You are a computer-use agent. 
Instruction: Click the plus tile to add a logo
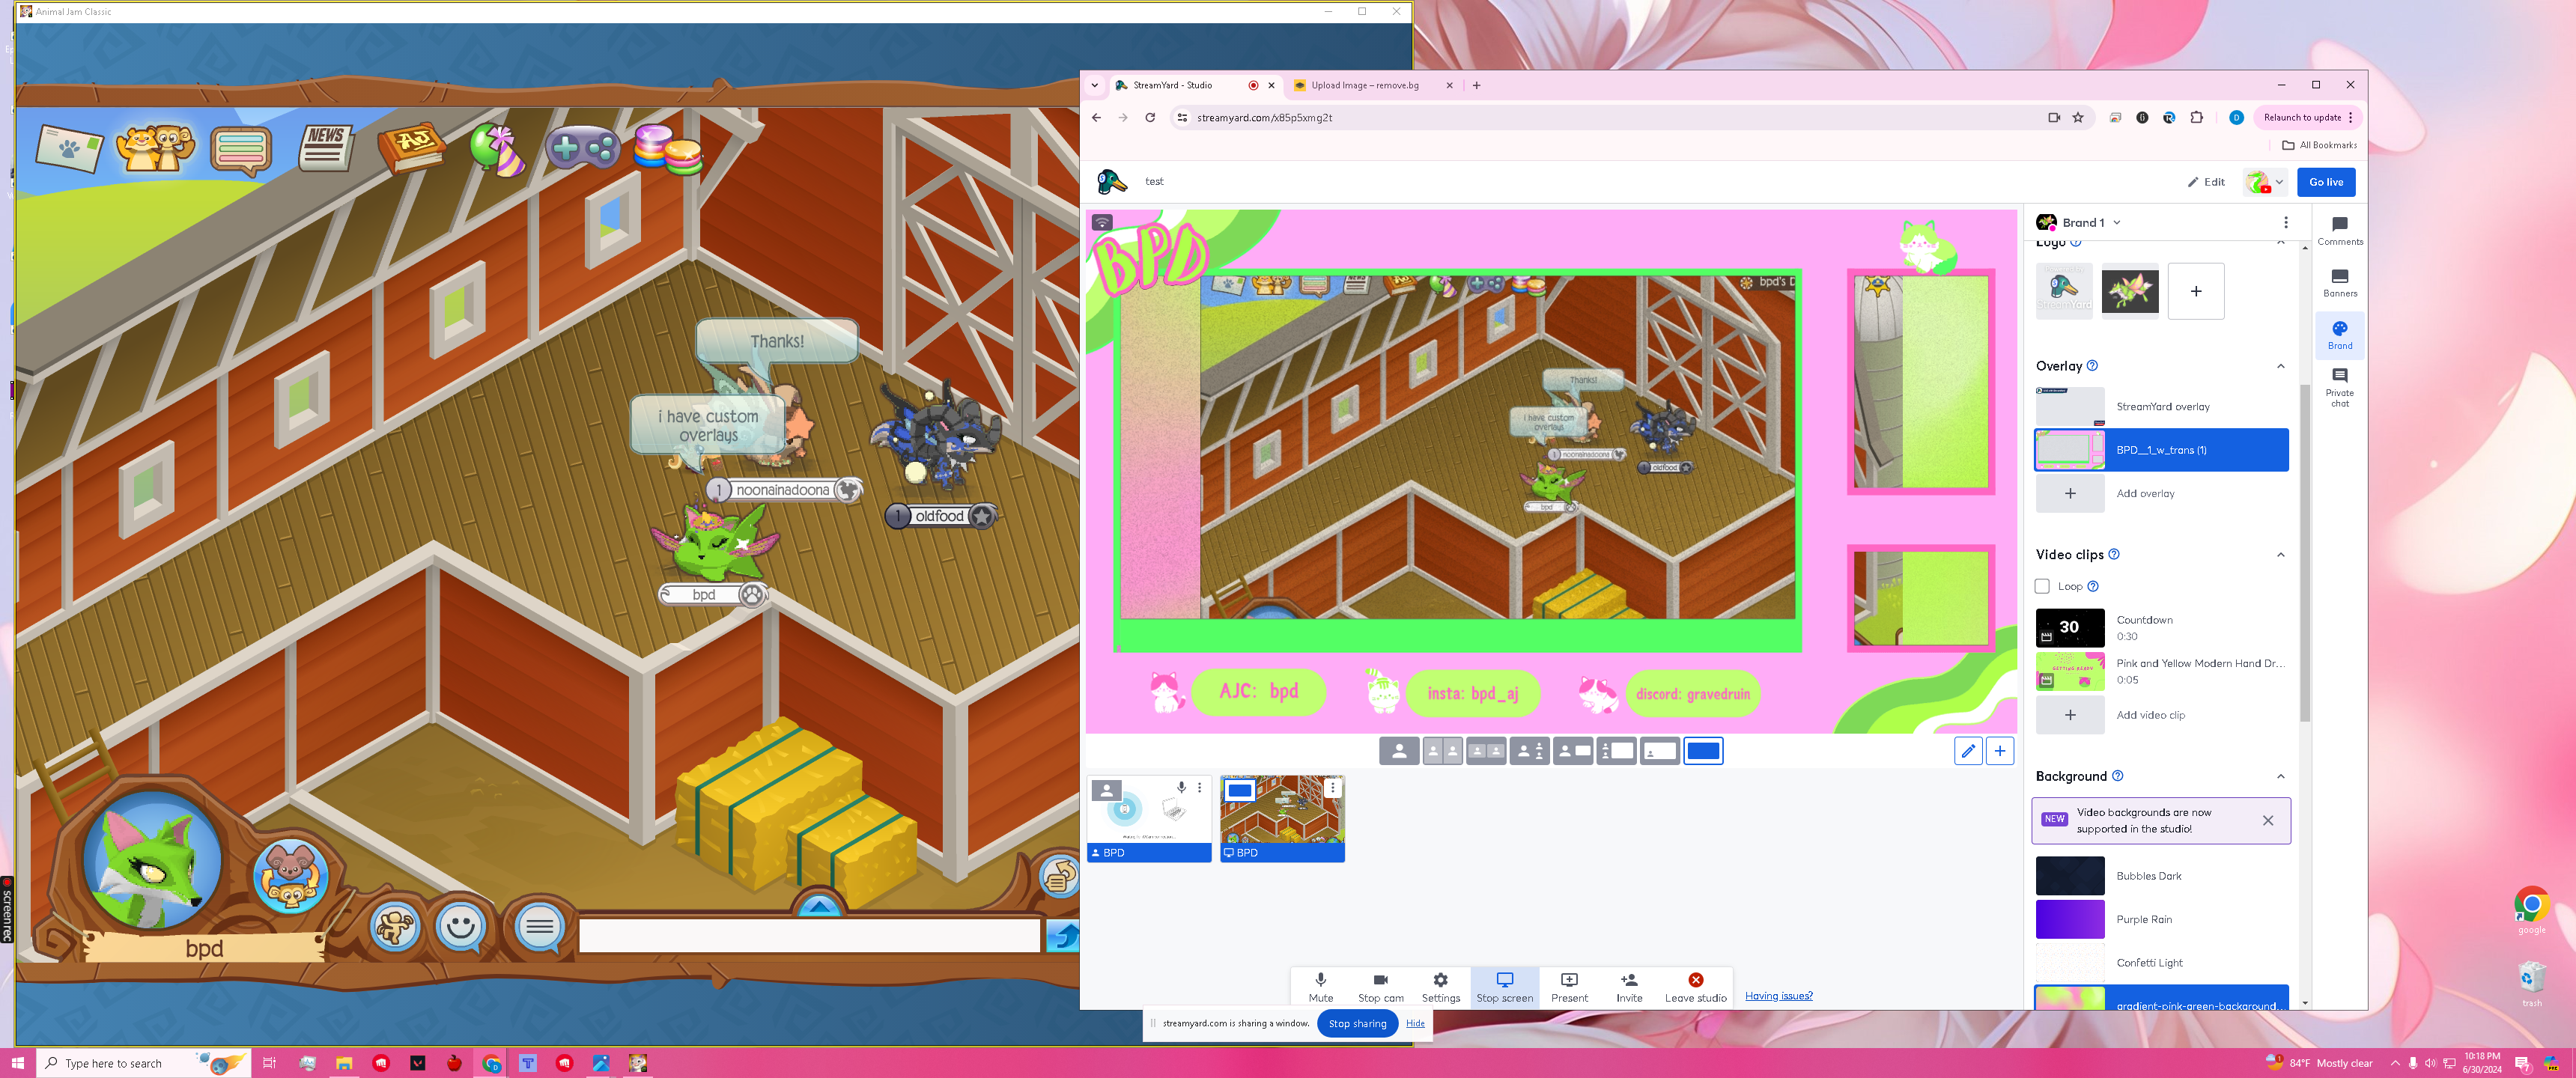point(2195,291)
